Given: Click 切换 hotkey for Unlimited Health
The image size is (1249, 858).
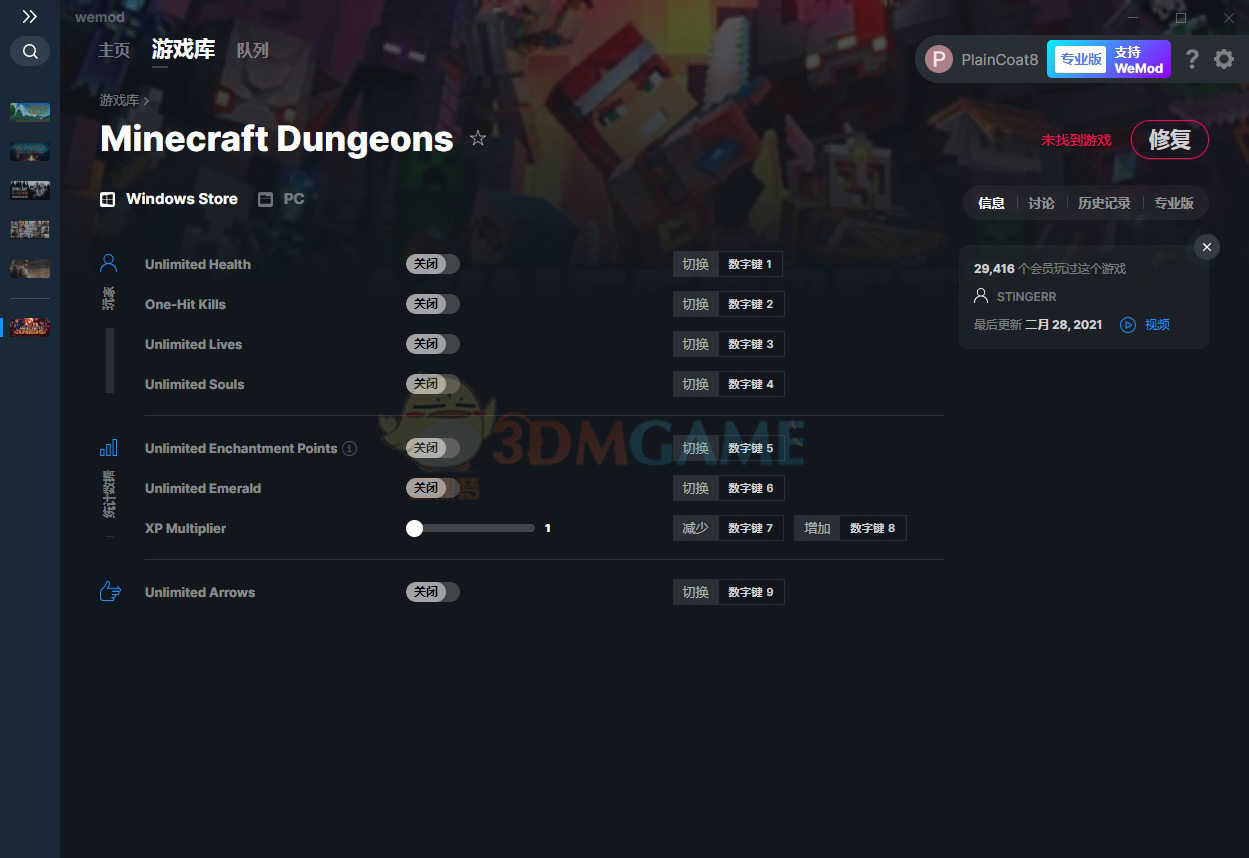Looking at the screenshot, I should point(696,264).
